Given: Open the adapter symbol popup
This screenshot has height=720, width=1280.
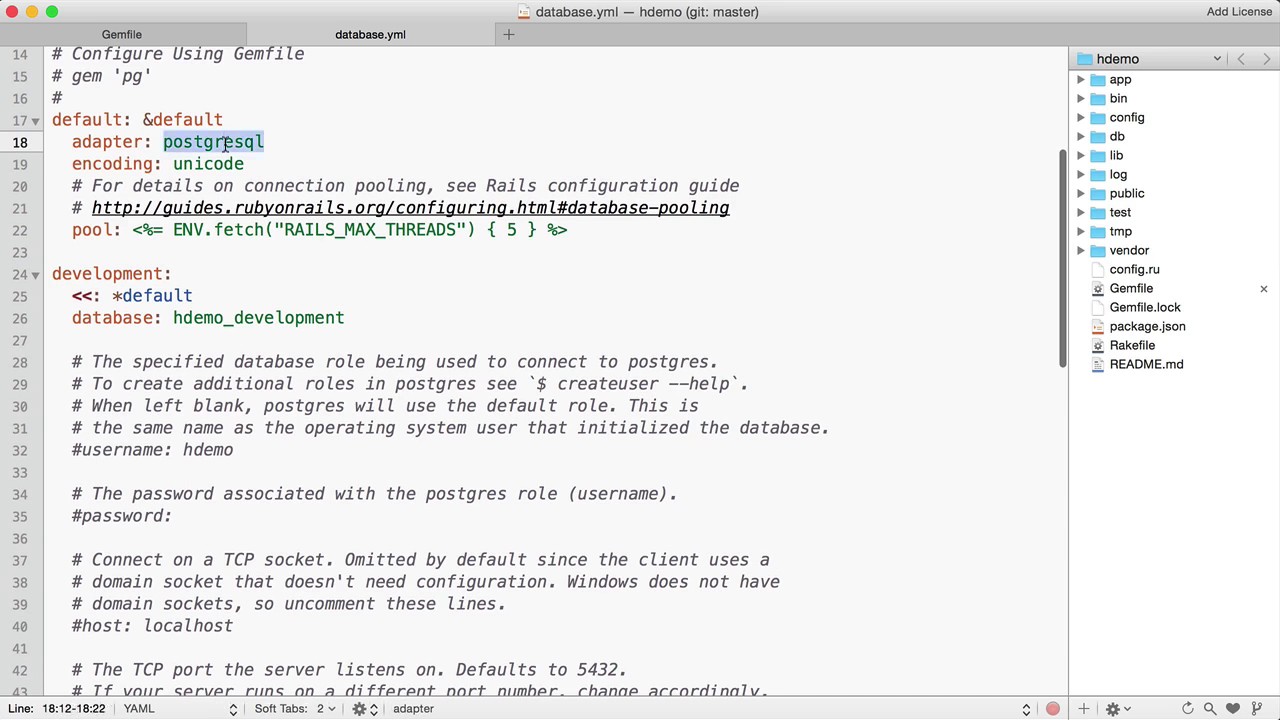Looking at the screenshot, I should tap(710, 709).
